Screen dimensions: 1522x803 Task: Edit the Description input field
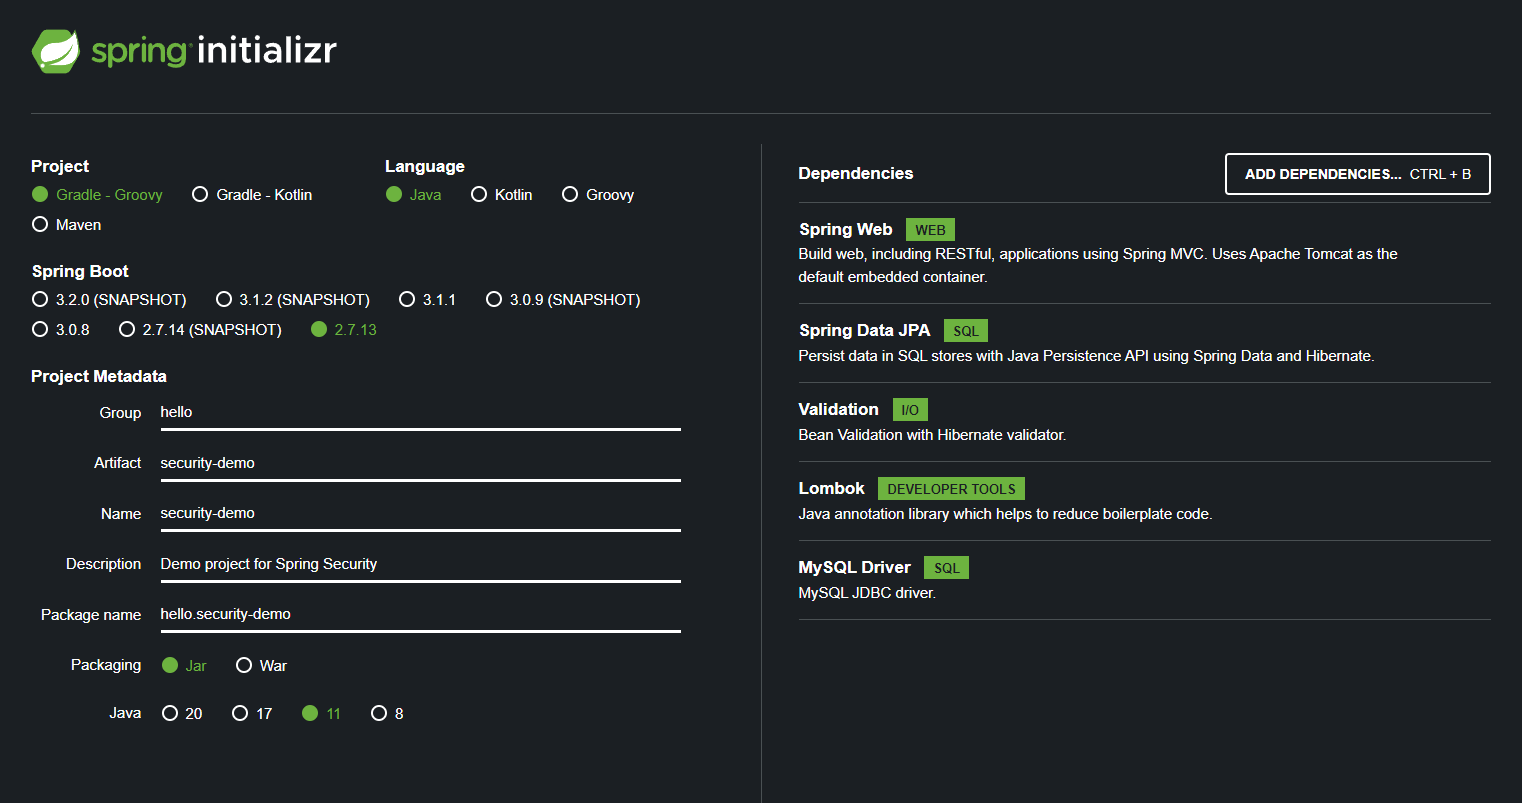coord(420,565)
